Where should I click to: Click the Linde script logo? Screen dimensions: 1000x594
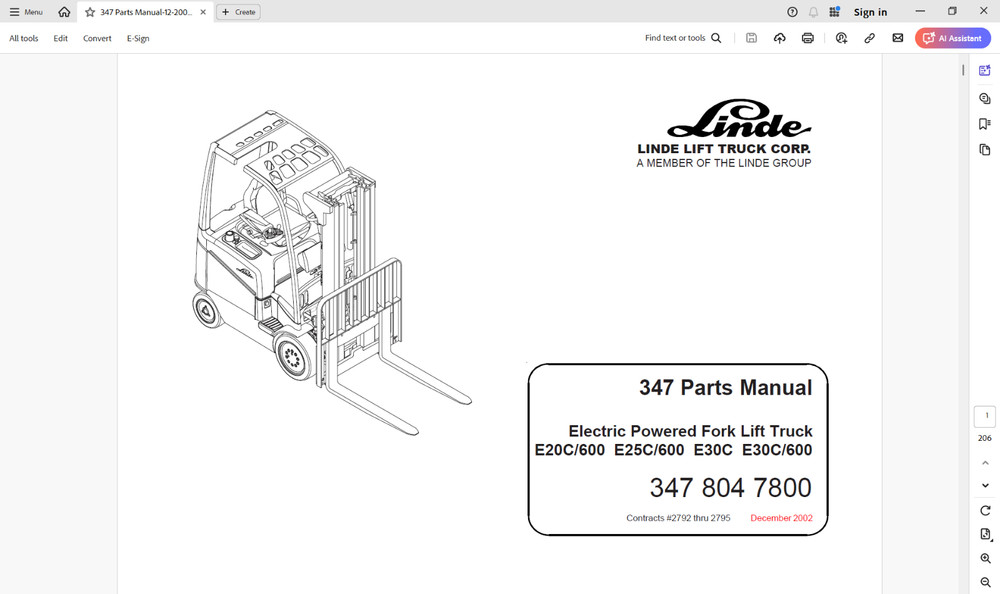point(739,119)
